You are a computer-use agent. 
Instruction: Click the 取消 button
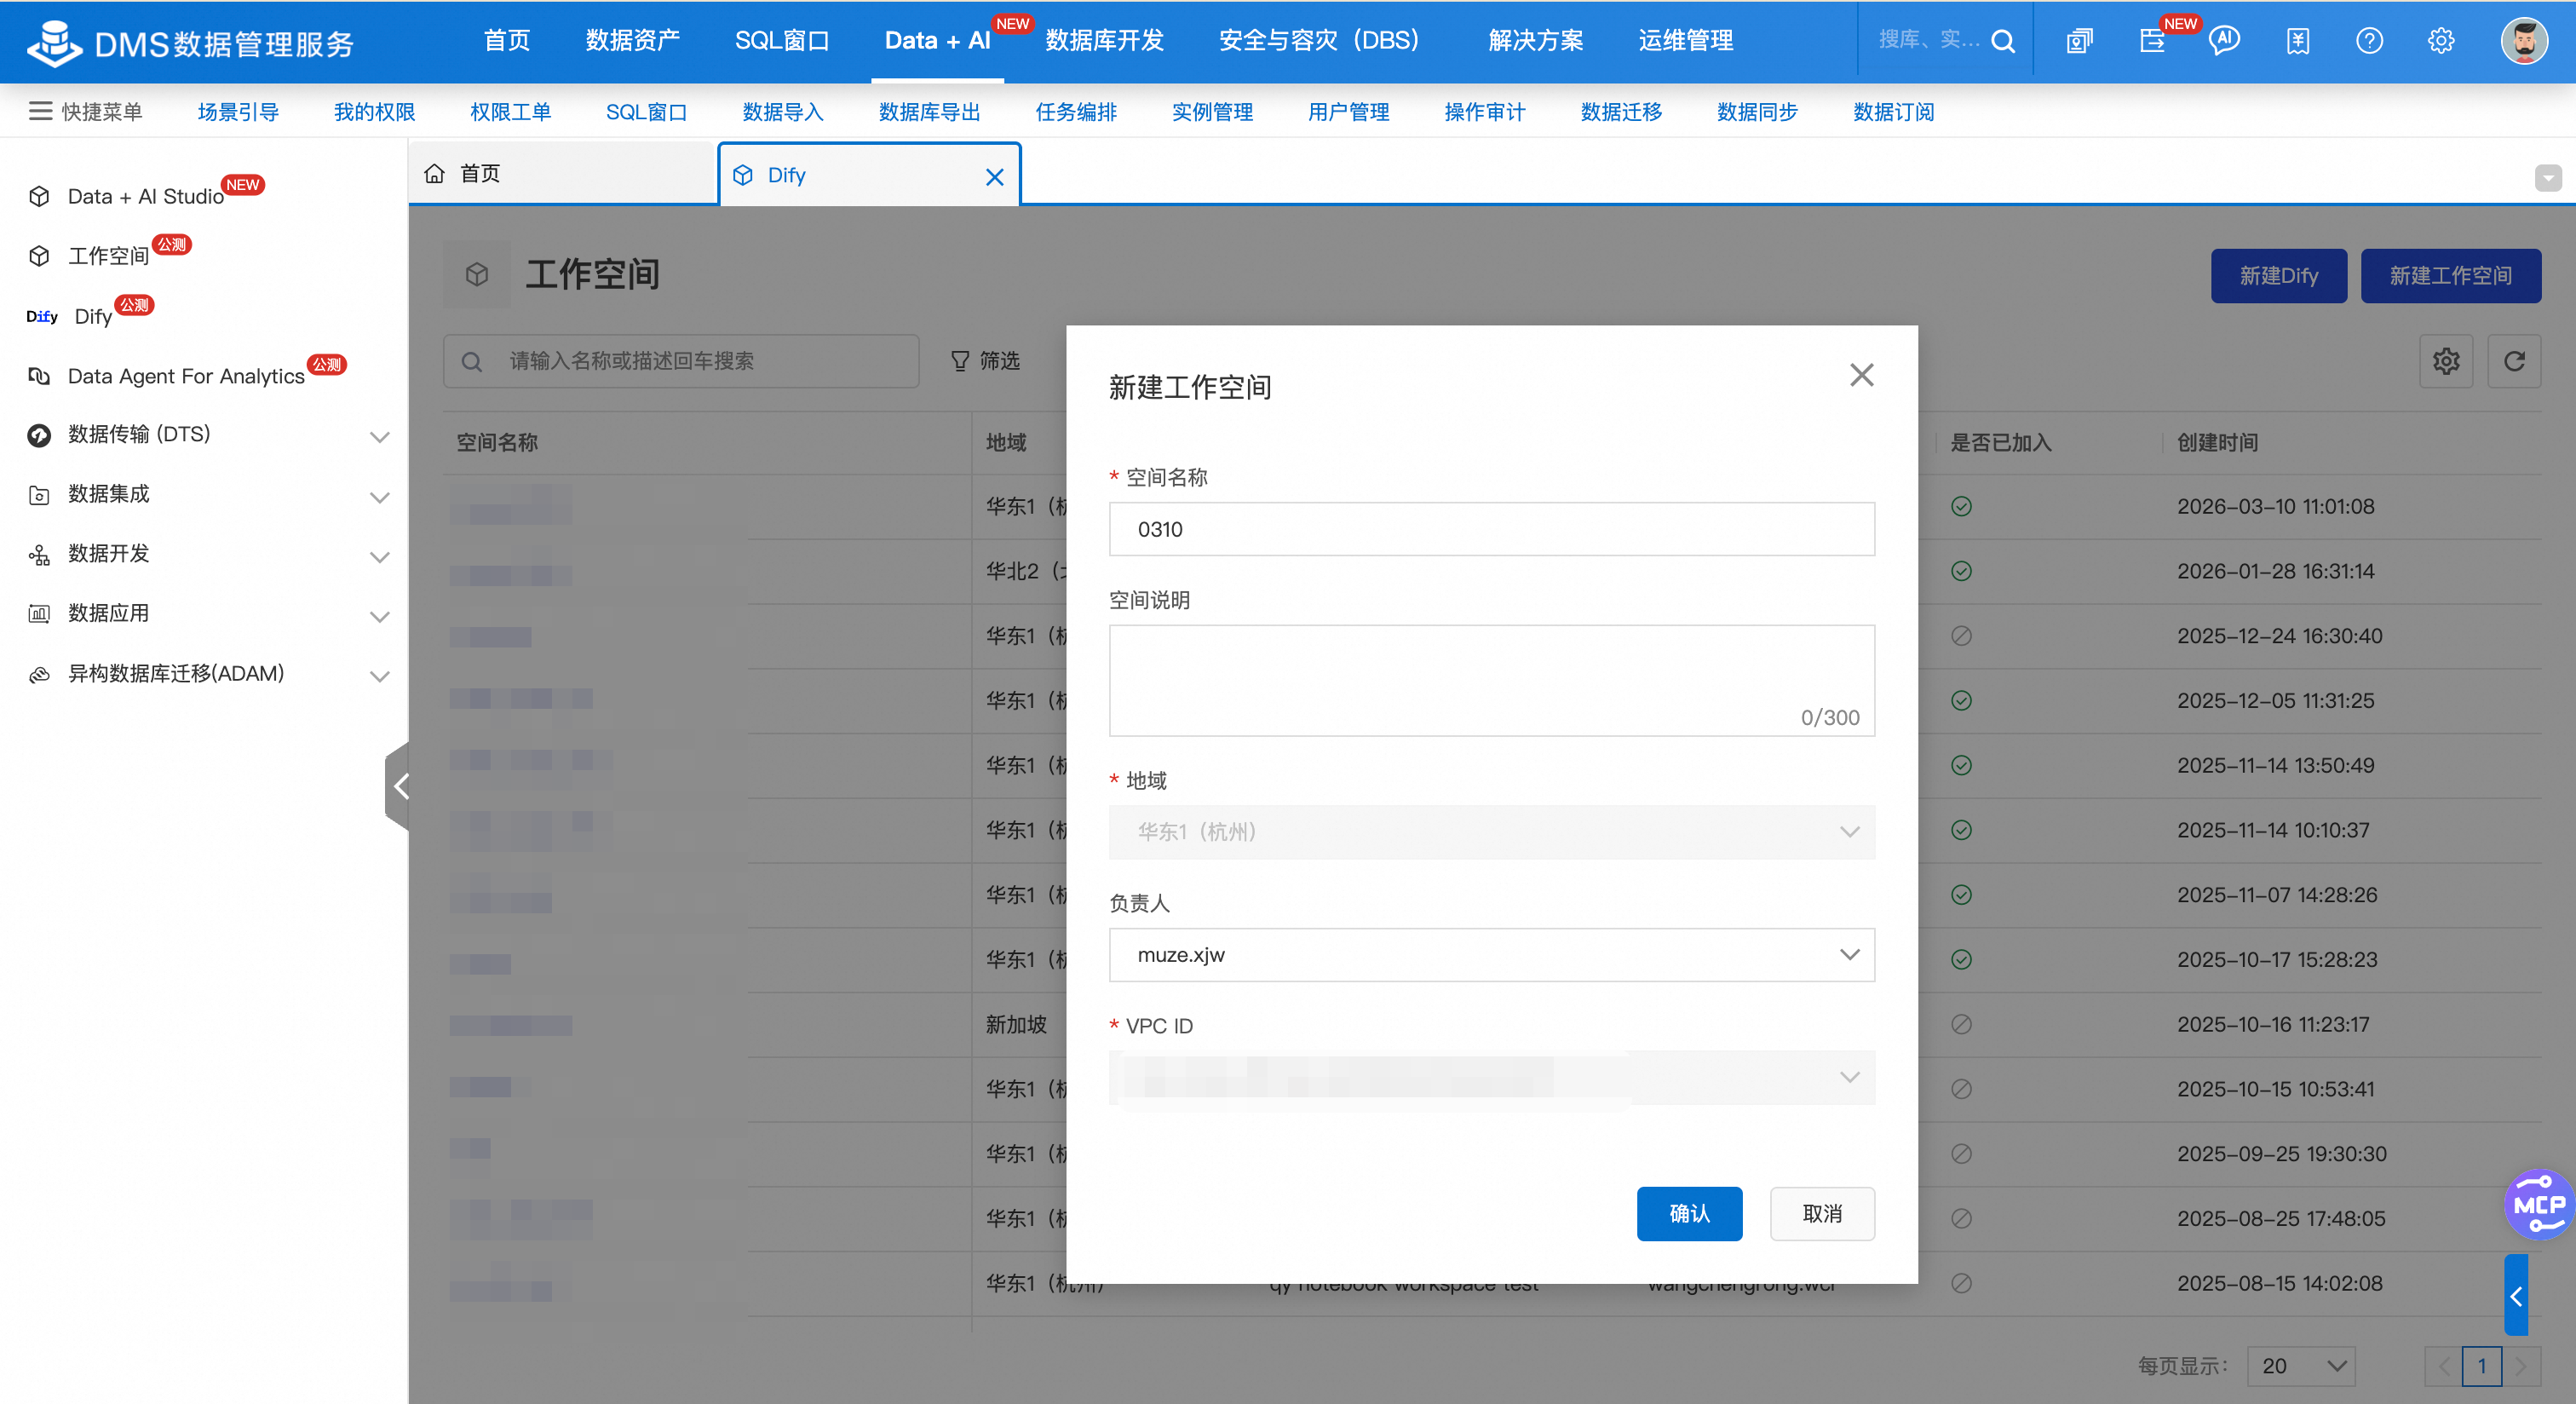[x=1822, y=1213]
